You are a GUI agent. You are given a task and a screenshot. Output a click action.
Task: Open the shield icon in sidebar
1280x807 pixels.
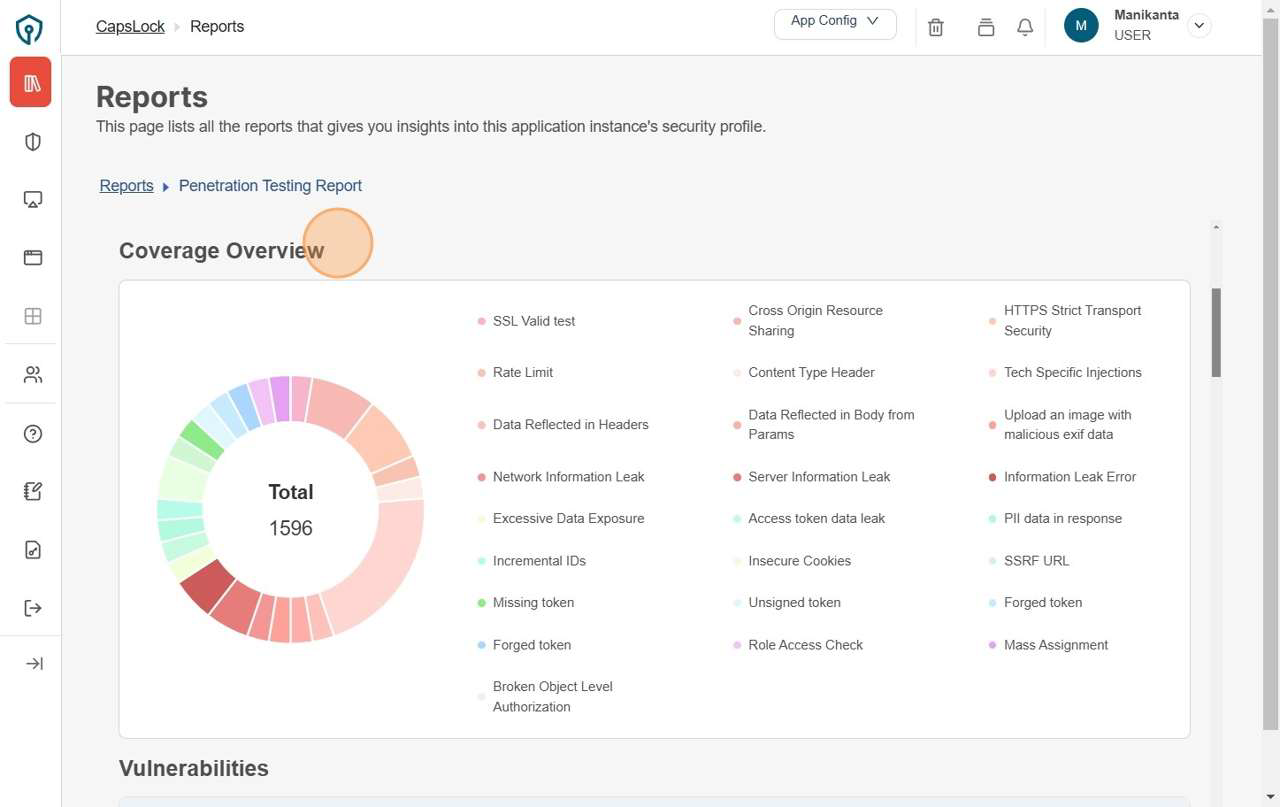point(33,141)
